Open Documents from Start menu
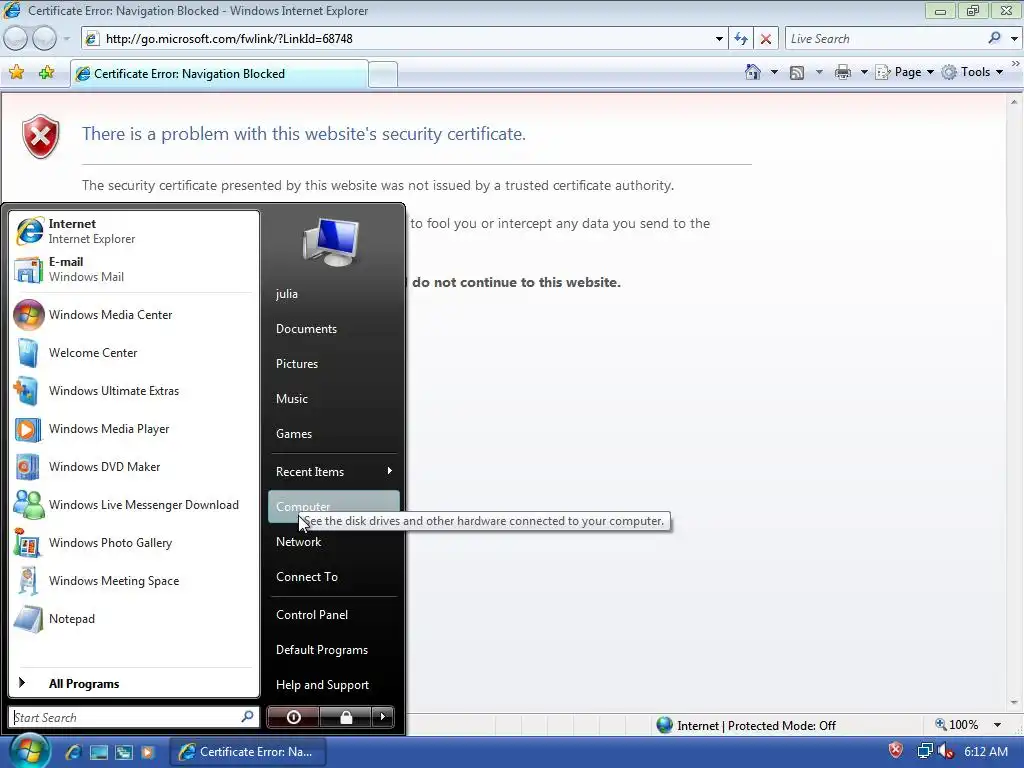1024x768 pixels. coord(333,329)
